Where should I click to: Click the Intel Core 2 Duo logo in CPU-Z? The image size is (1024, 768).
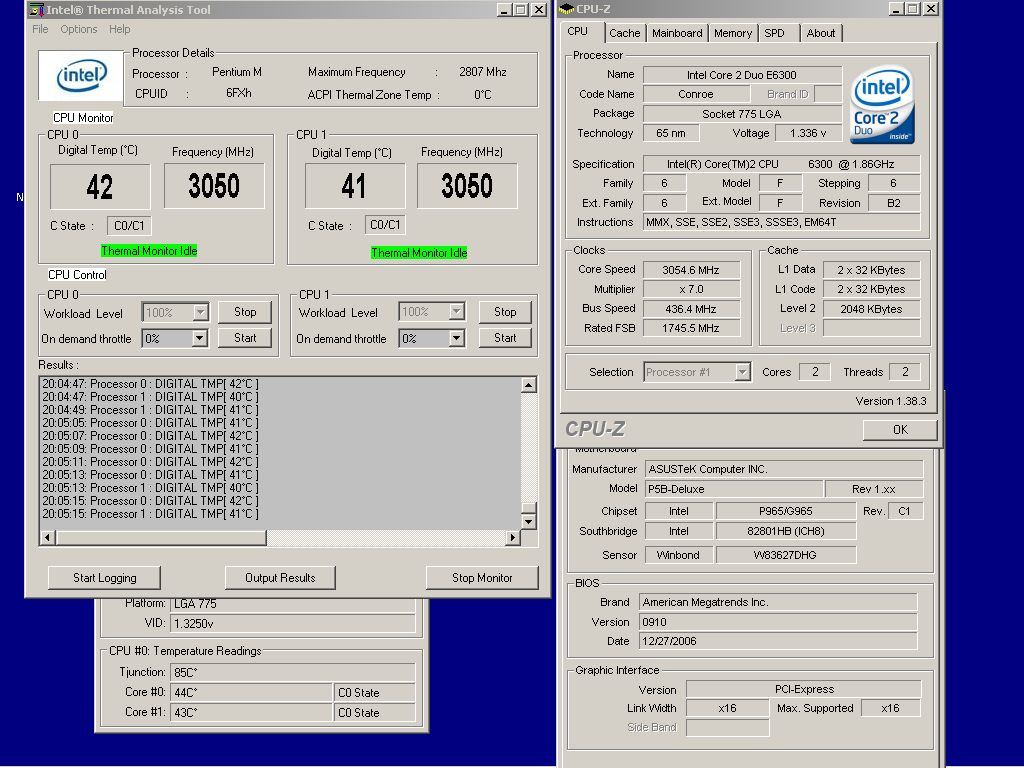coord(882,106)
